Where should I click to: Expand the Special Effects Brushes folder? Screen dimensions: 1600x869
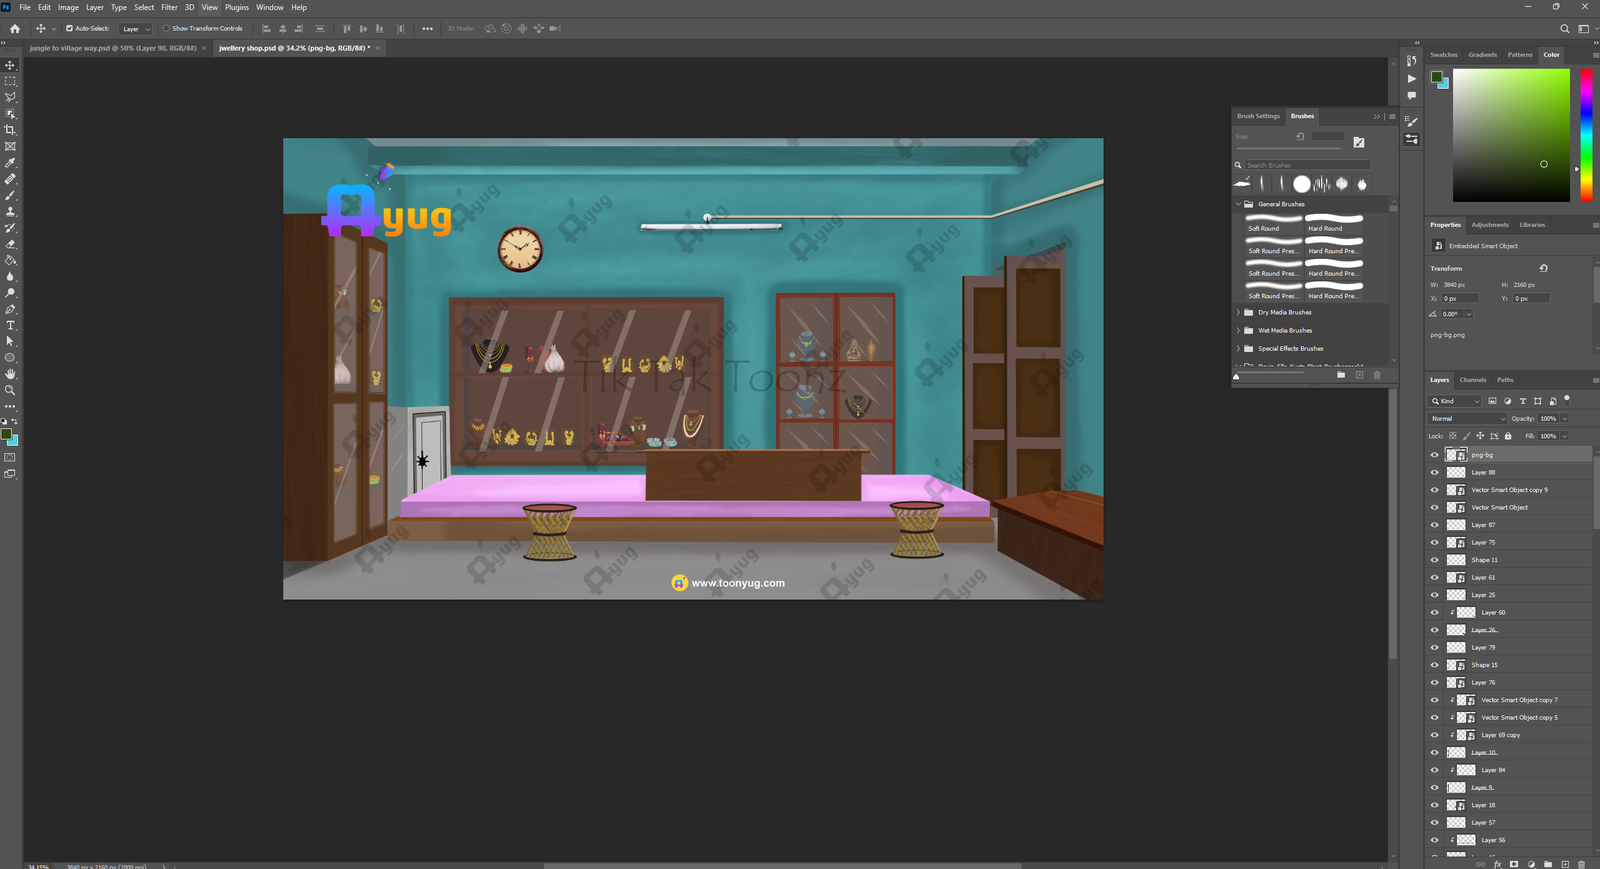(1238, 349)
